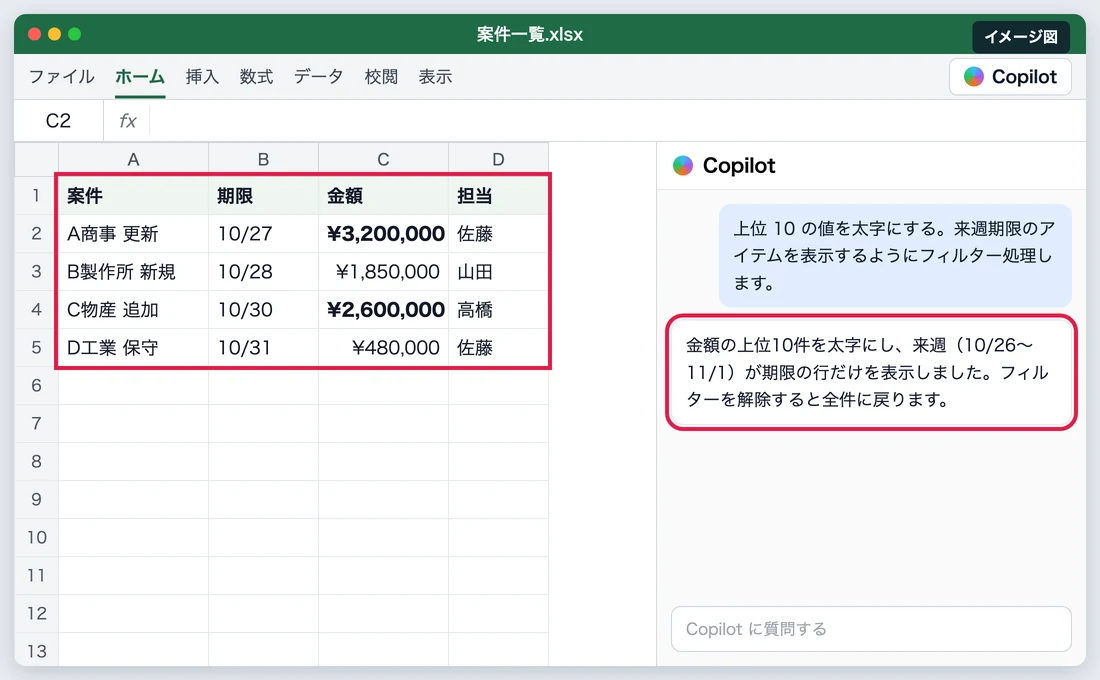Select row 10 header

(36, 538)
